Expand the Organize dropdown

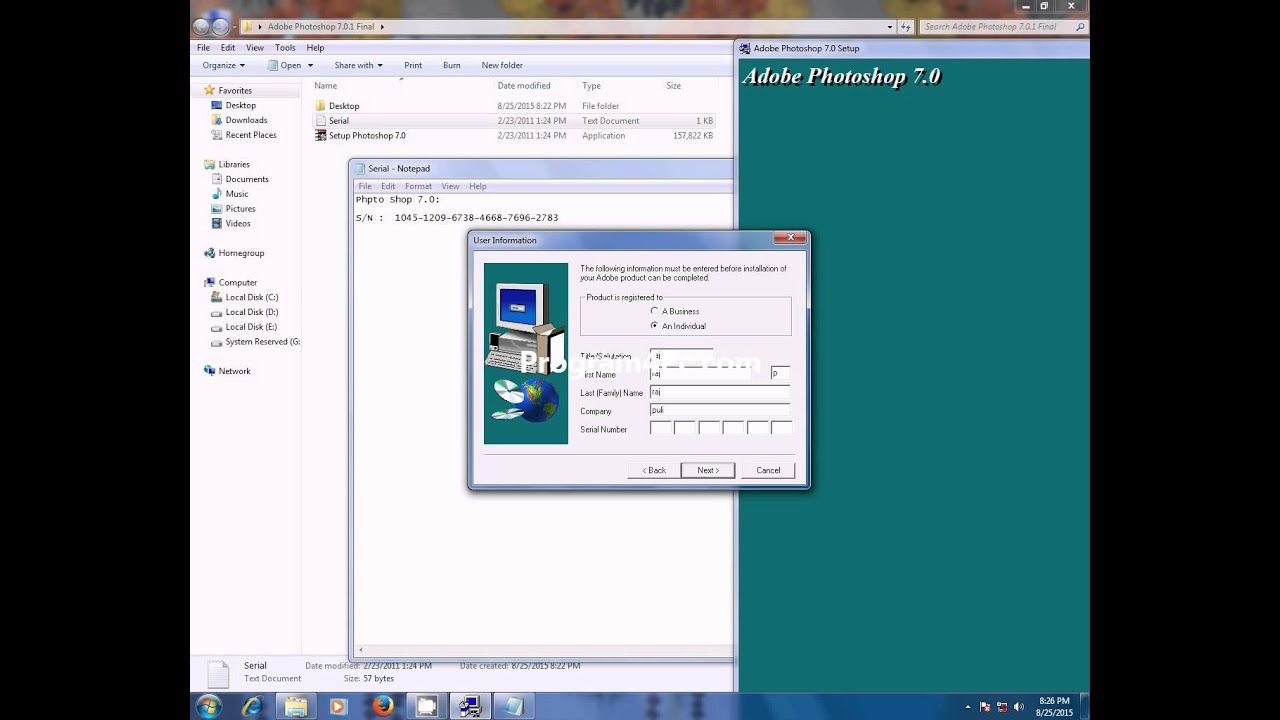tap(223, 66)
